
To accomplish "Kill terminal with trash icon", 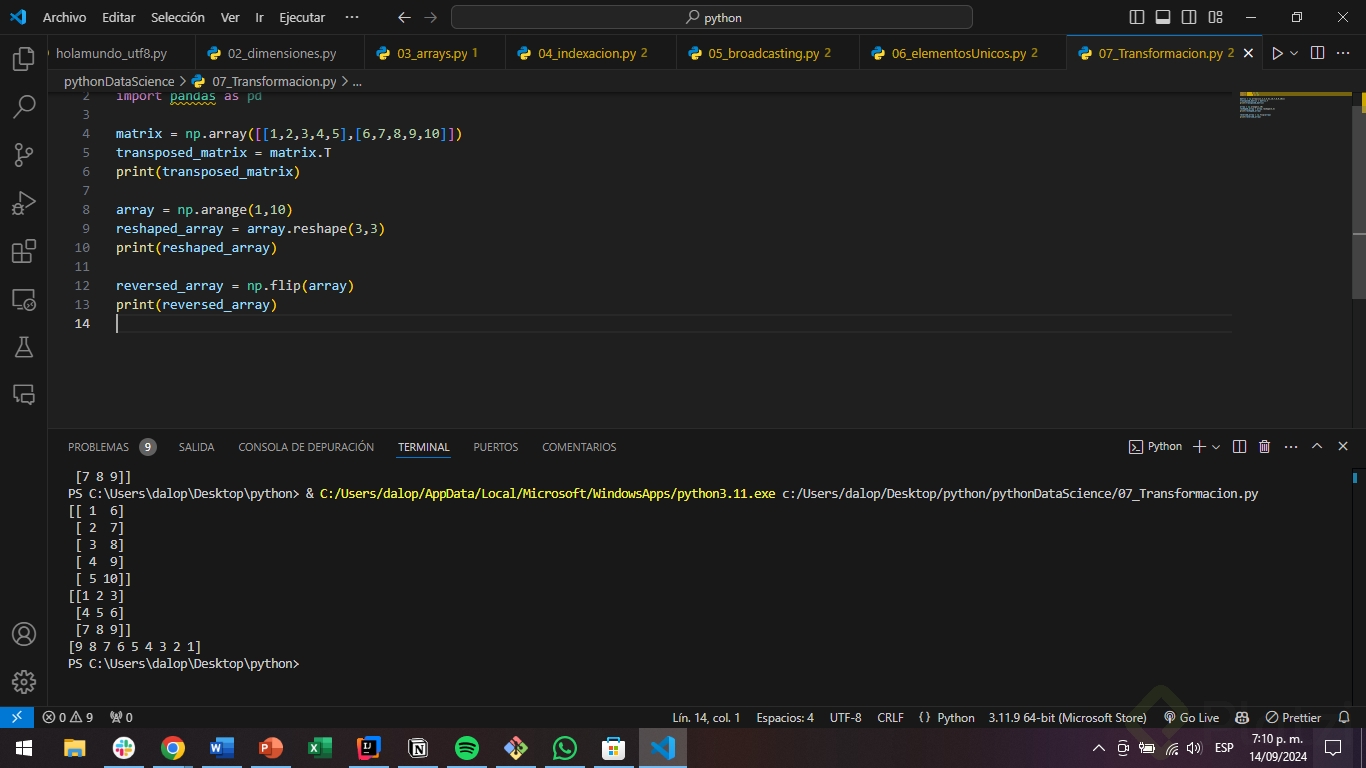I will (x=1264, y=447).
